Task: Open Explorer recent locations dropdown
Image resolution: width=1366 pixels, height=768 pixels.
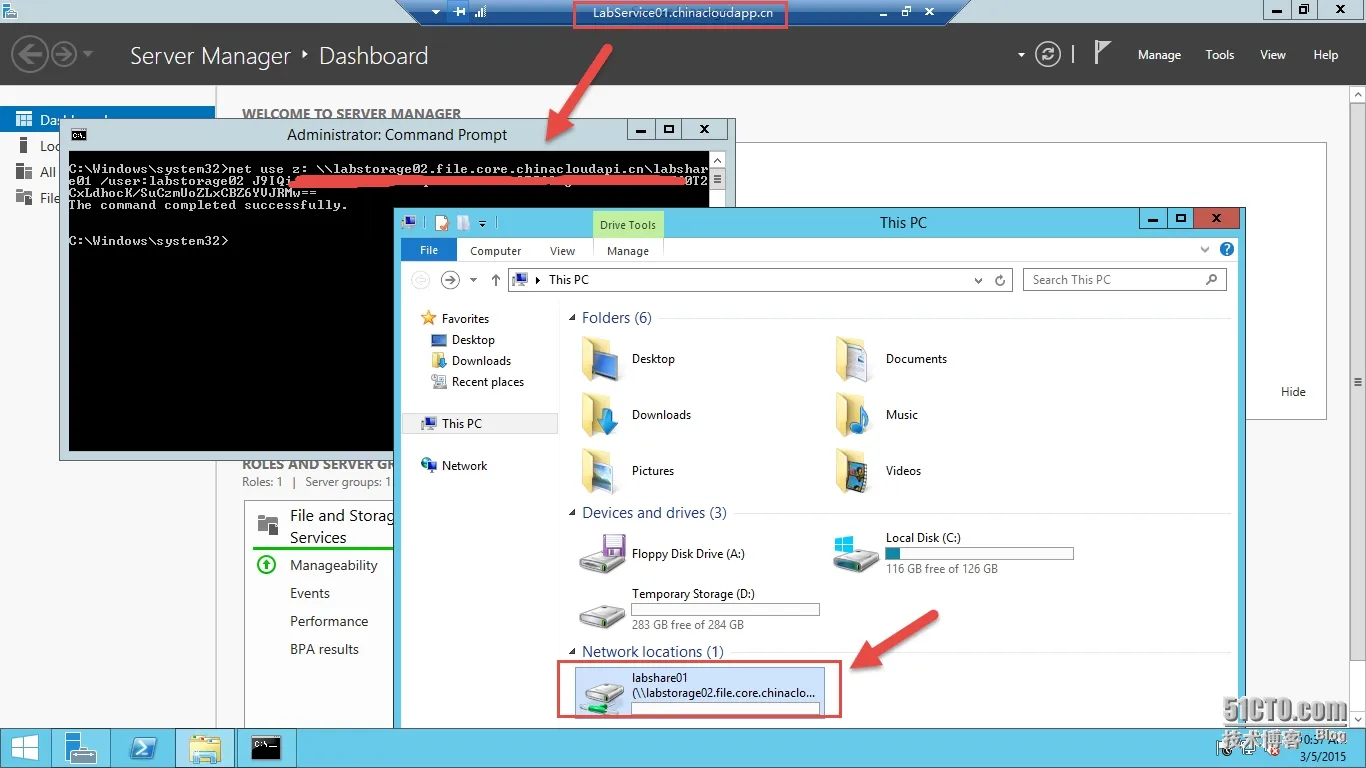Action: pyautogui.click(x=473, y=281)
